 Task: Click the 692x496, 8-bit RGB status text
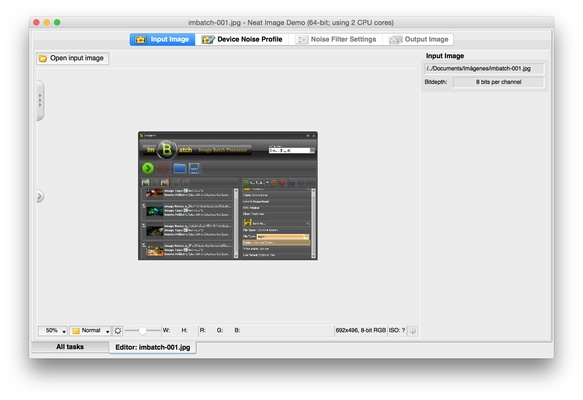click(x=360, y=330)
